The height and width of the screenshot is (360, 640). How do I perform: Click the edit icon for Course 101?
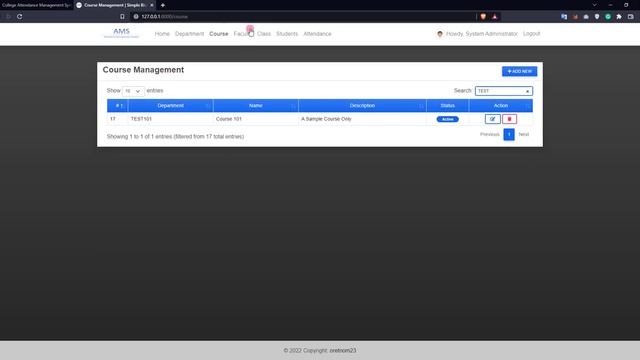click(x=493, y=119)
